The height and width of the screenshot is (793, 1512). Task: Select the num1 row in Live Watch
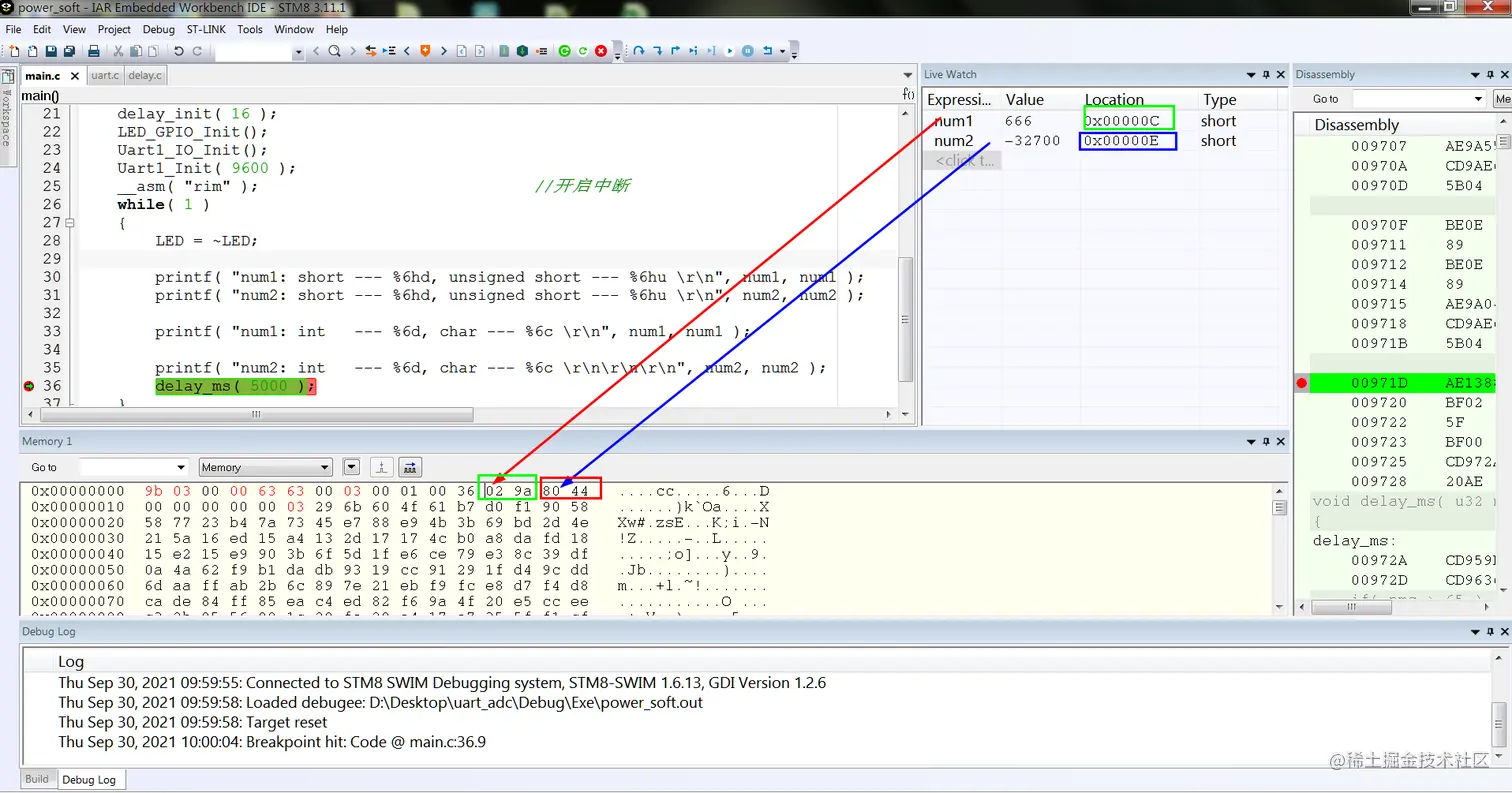pyautogui.click(x=1105, y=121)
